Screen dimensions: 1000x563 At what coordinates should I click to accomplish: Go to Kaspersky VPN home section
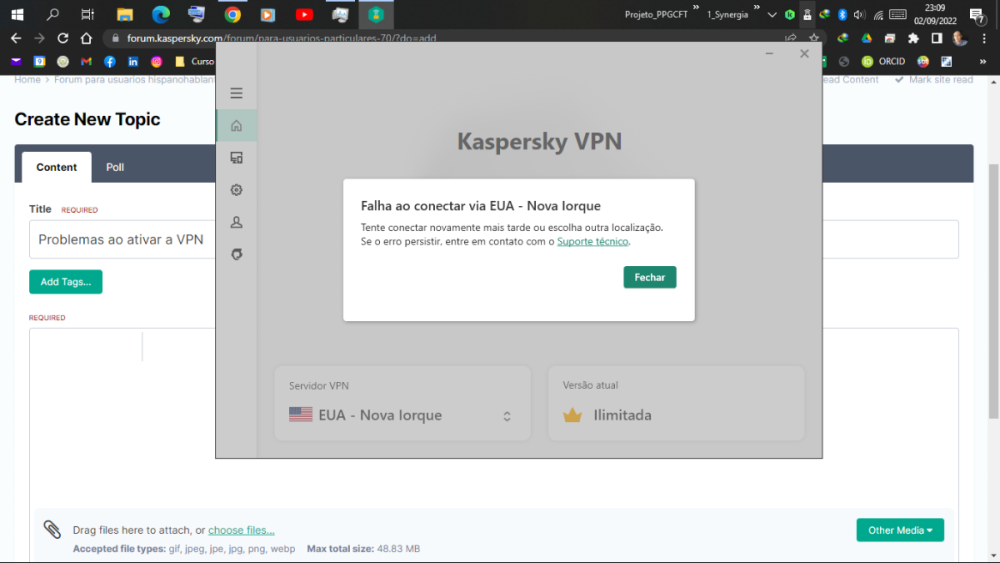tap(237, 126)
